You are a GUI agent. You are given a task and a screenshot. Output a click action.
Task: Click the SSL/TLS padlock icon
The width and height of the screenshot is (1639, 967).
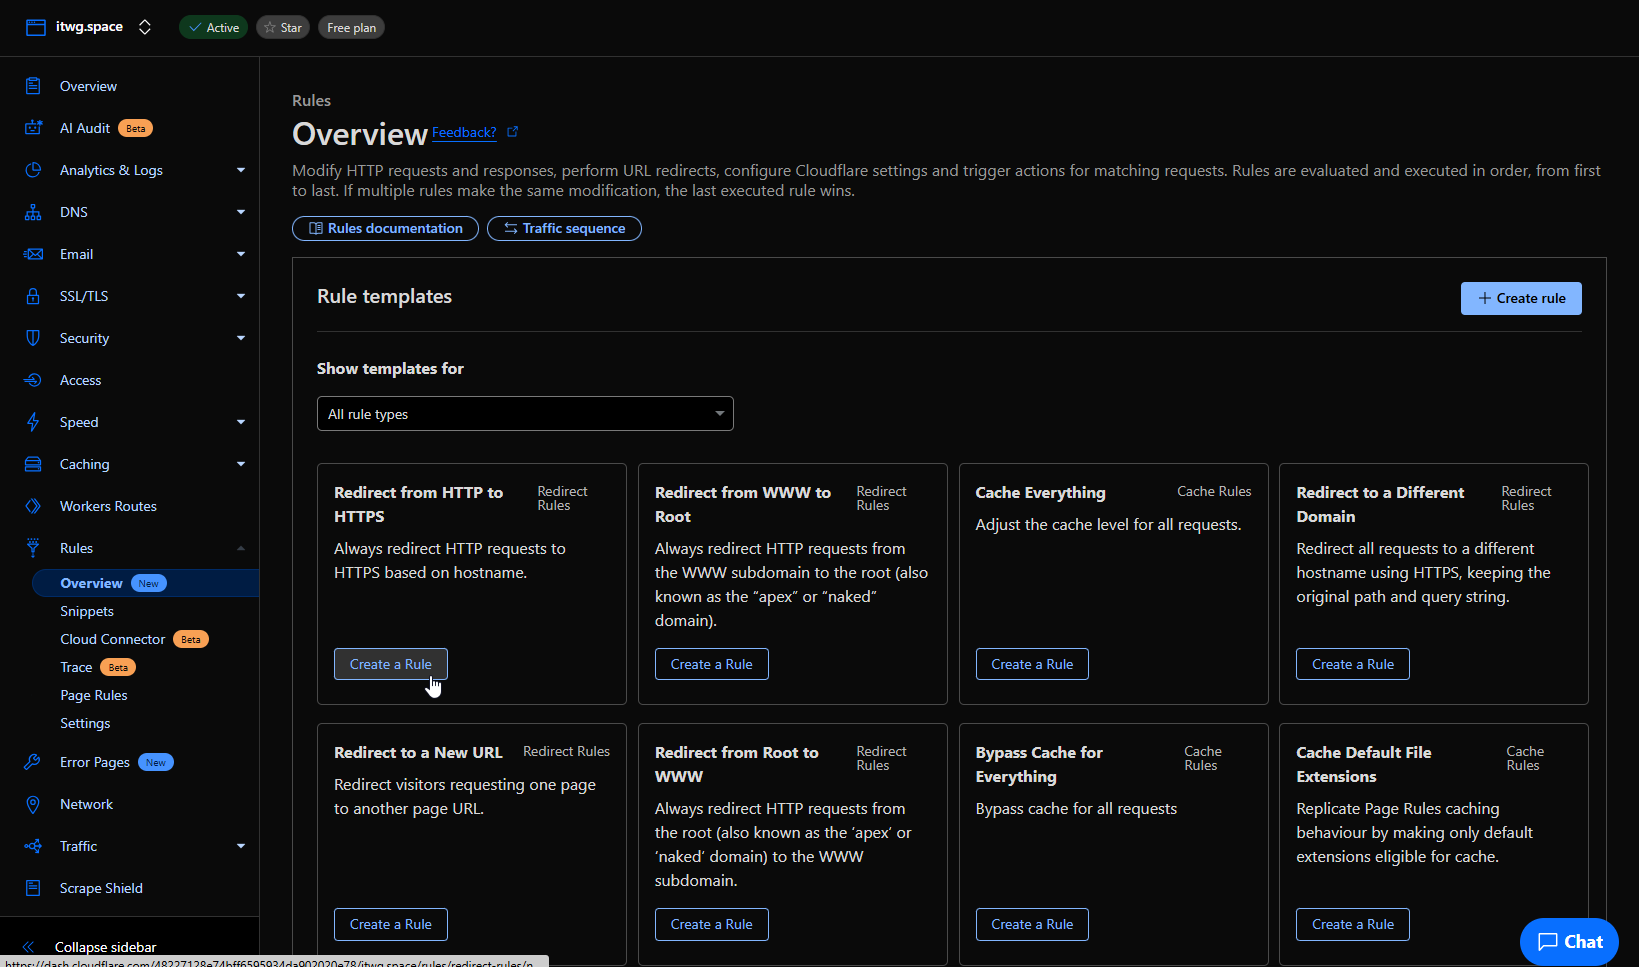point(33,296)
